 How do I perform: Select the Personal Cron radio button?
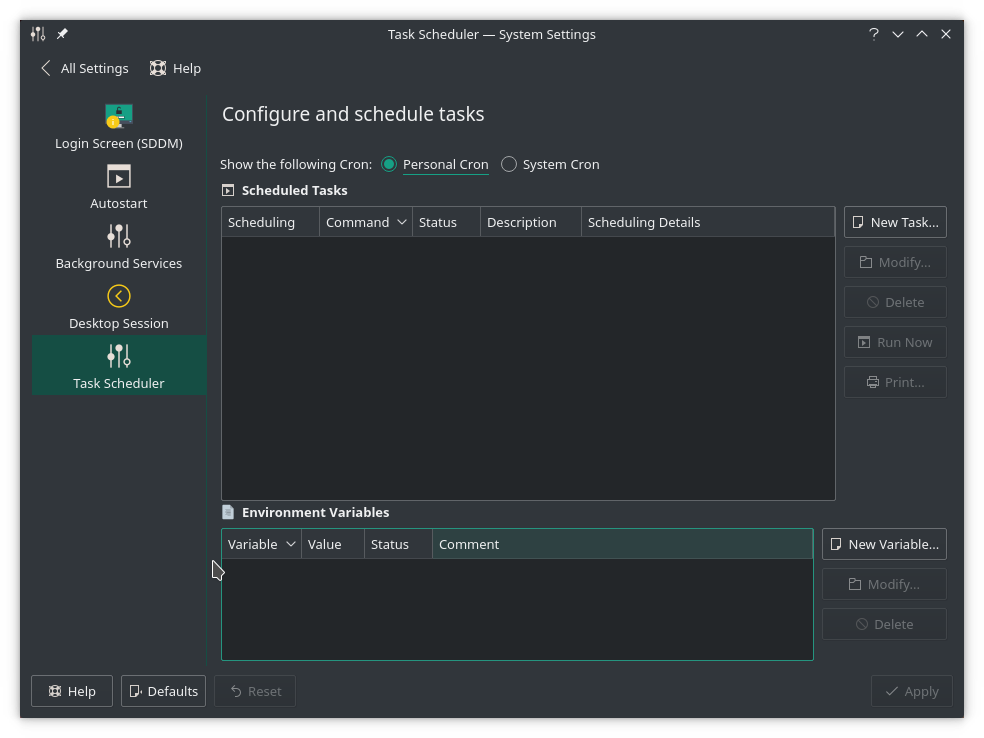tap(389, 164)
